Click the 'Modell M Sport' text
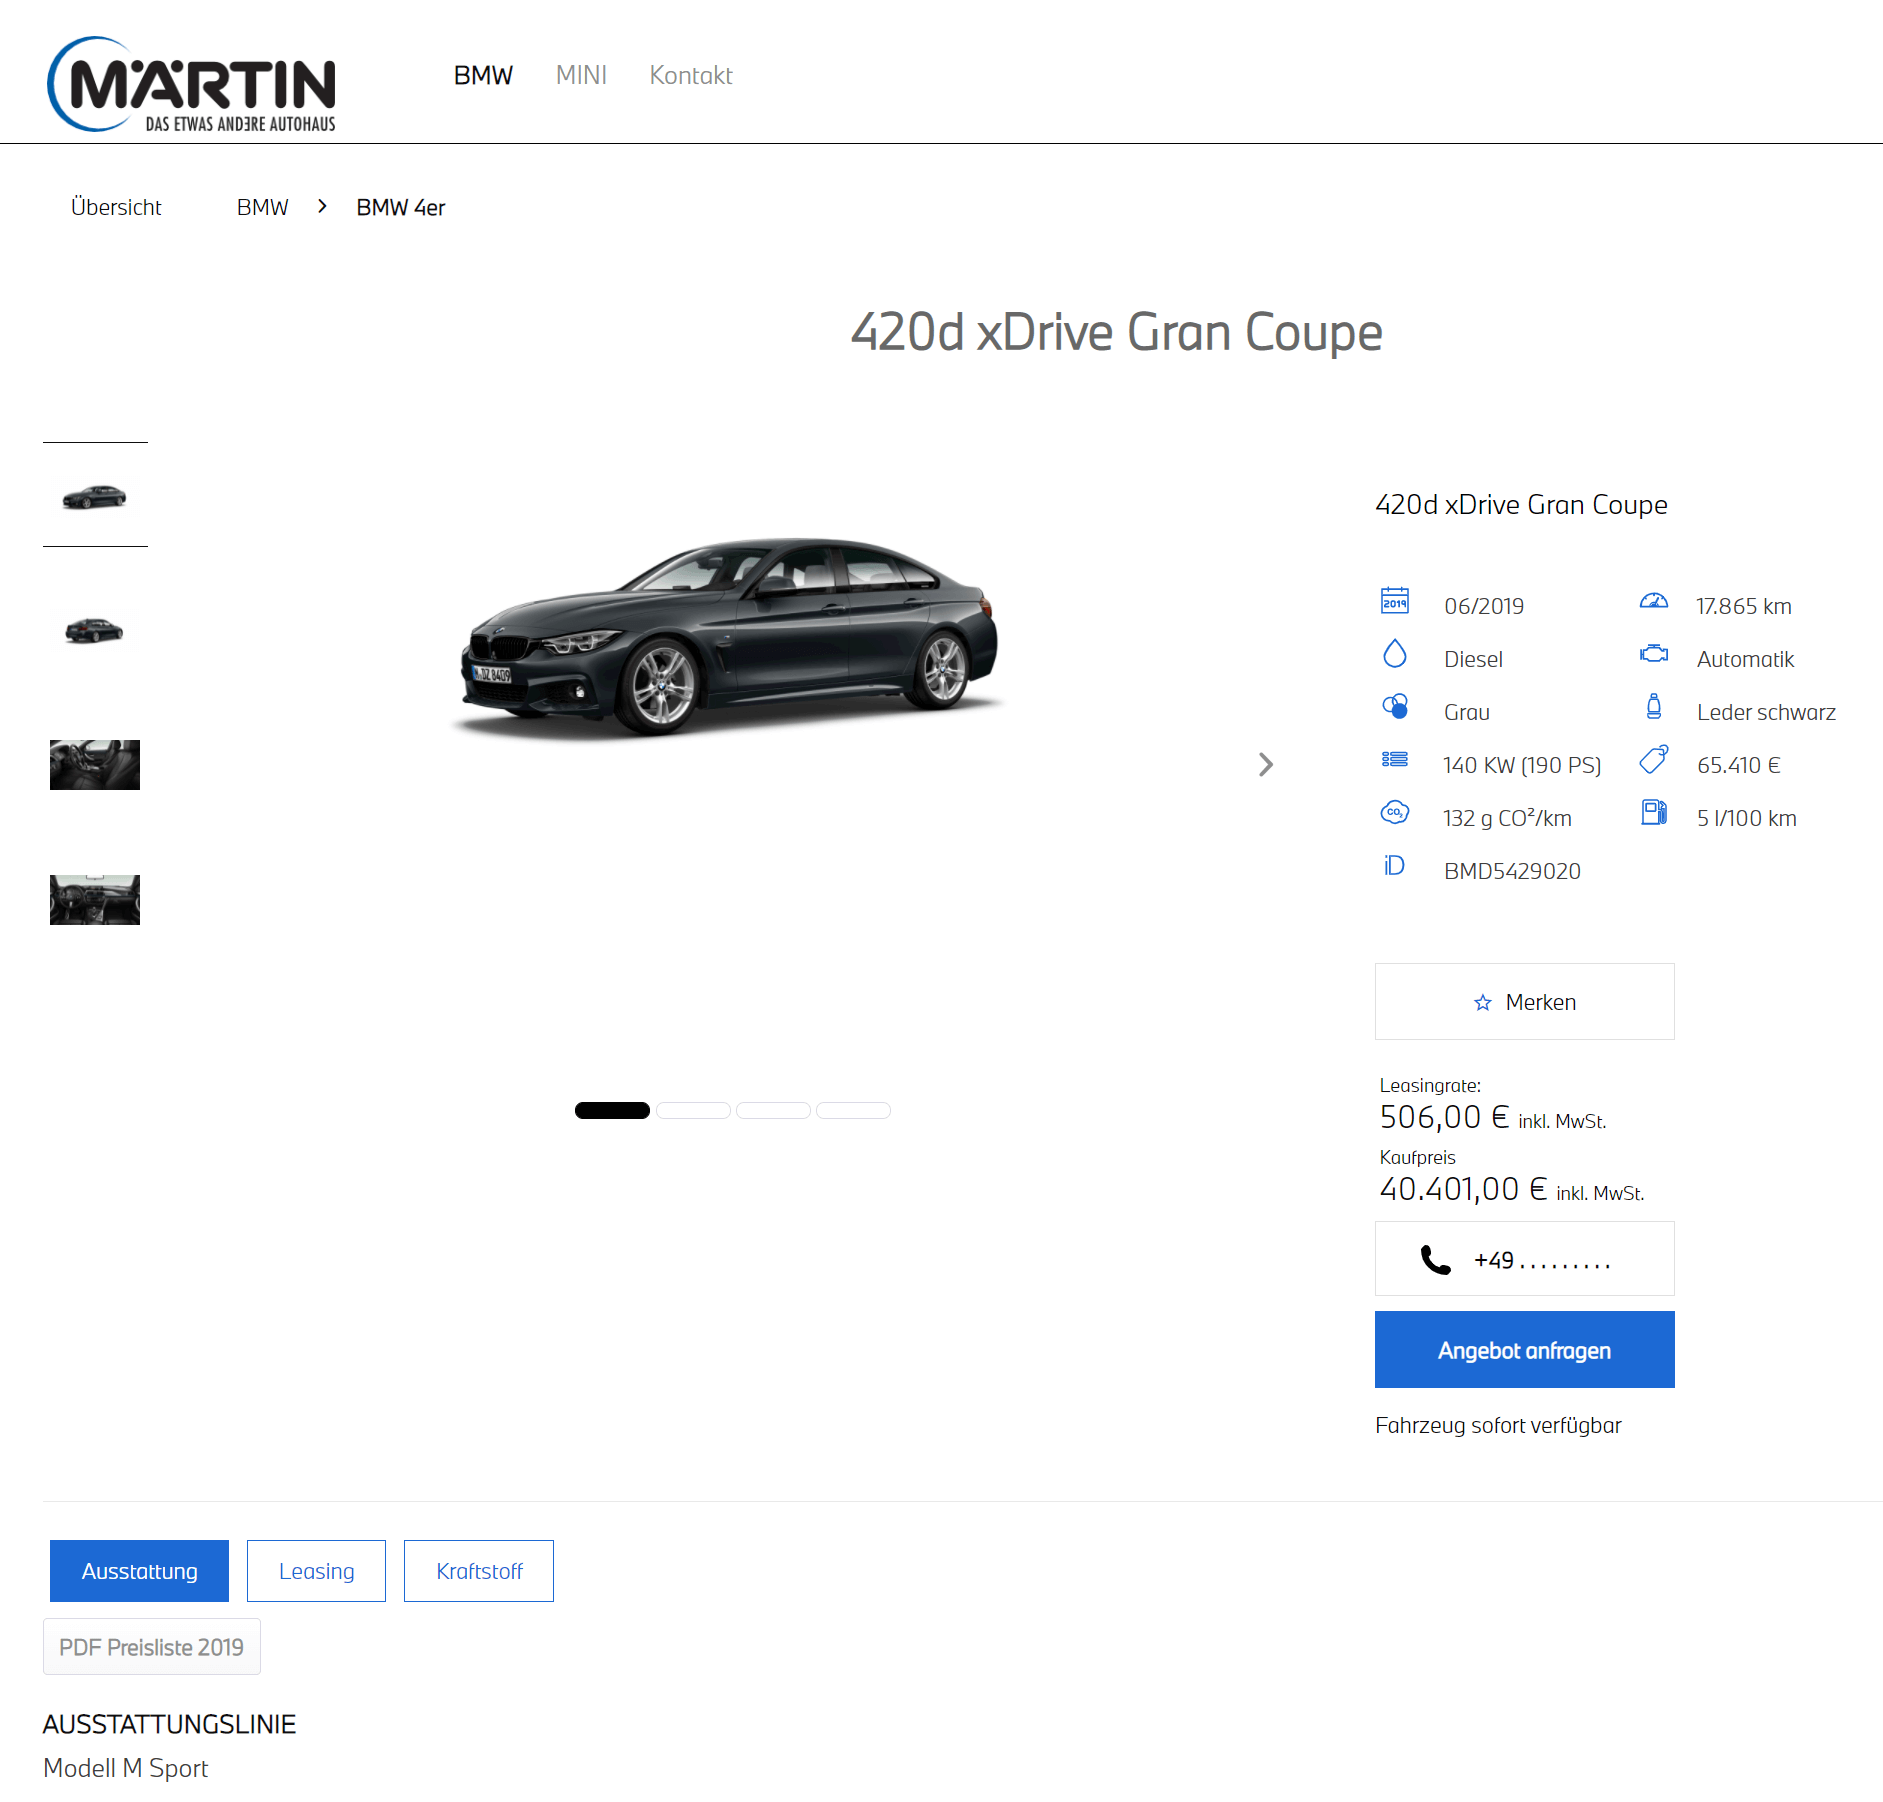The height and width of the screenshot is (1802, 1883). 126,1768
